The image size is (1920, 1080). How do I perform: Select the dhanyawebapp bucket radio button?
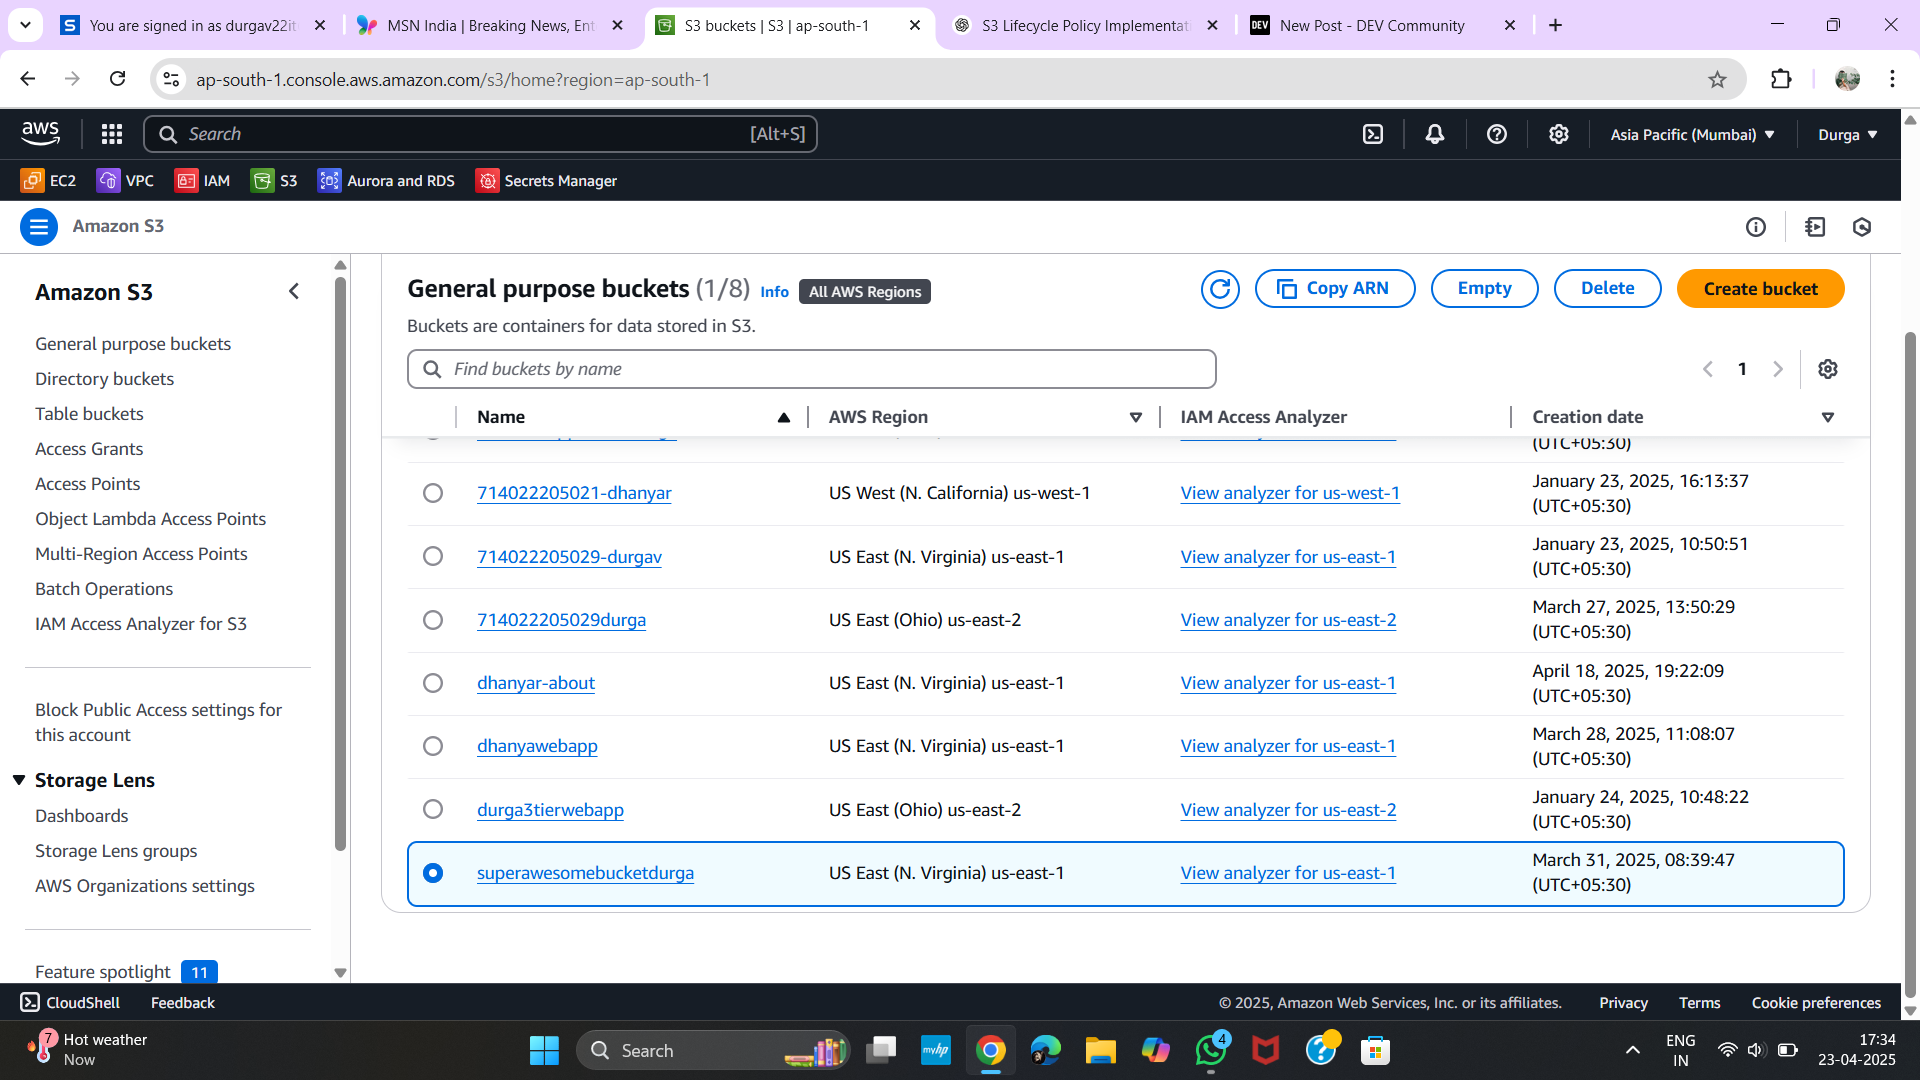(433, 746)
